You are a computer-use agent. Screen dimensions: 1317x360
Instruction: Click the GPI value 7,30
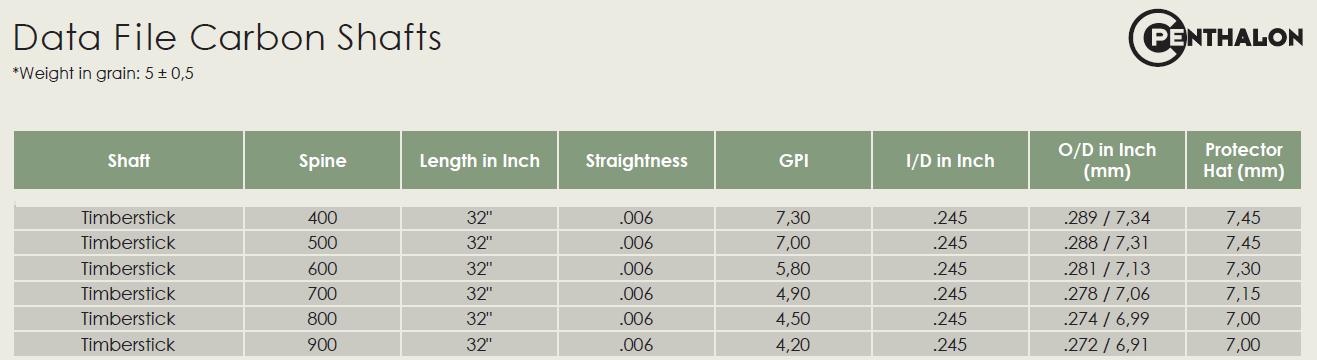(x=793, y=218)
